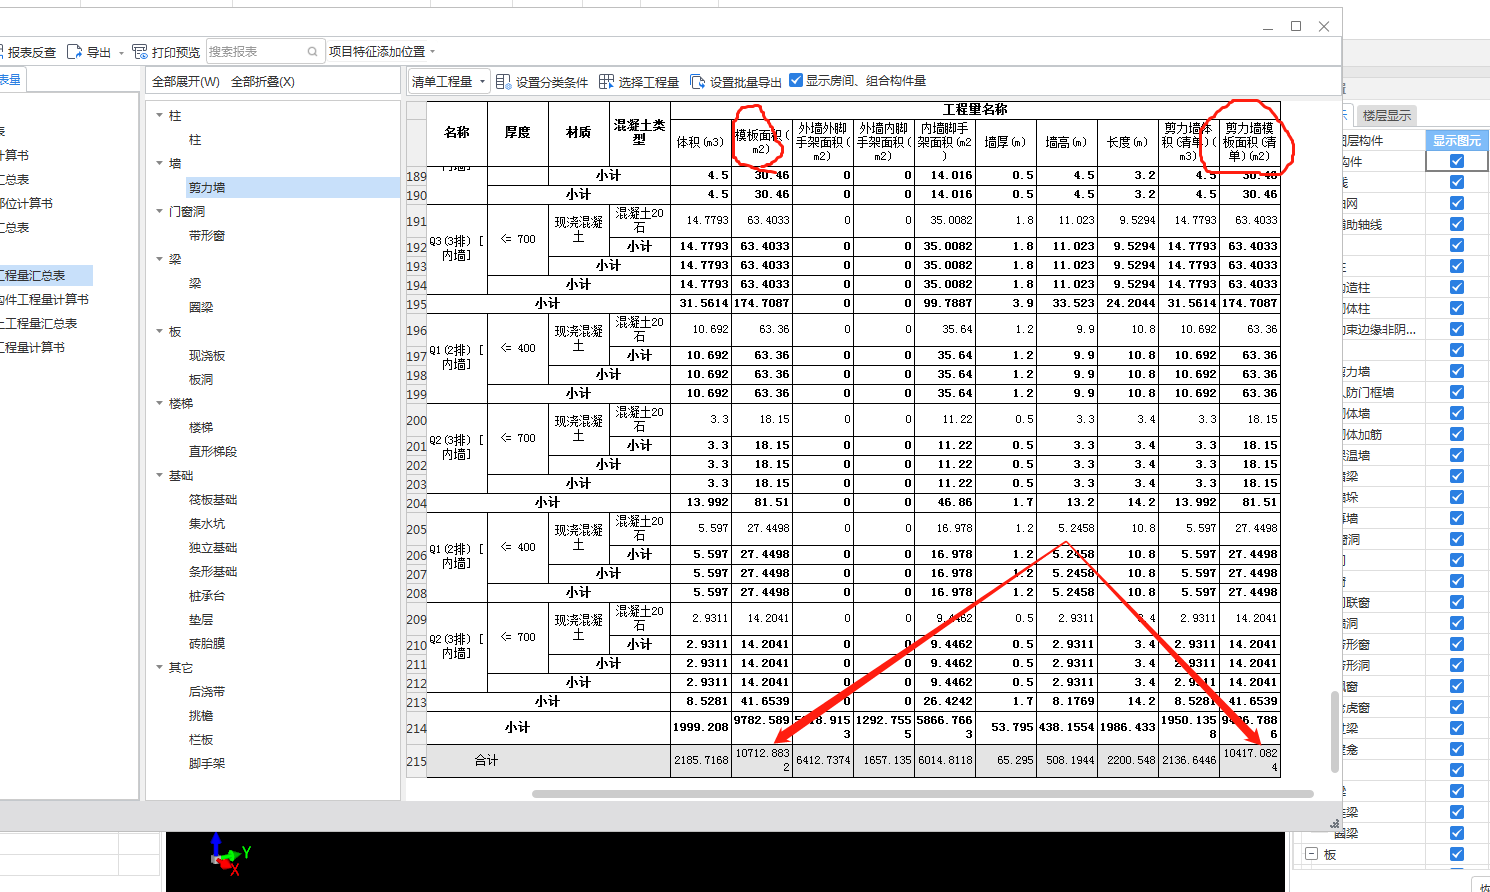Maximize the report window

(1296, 26)
